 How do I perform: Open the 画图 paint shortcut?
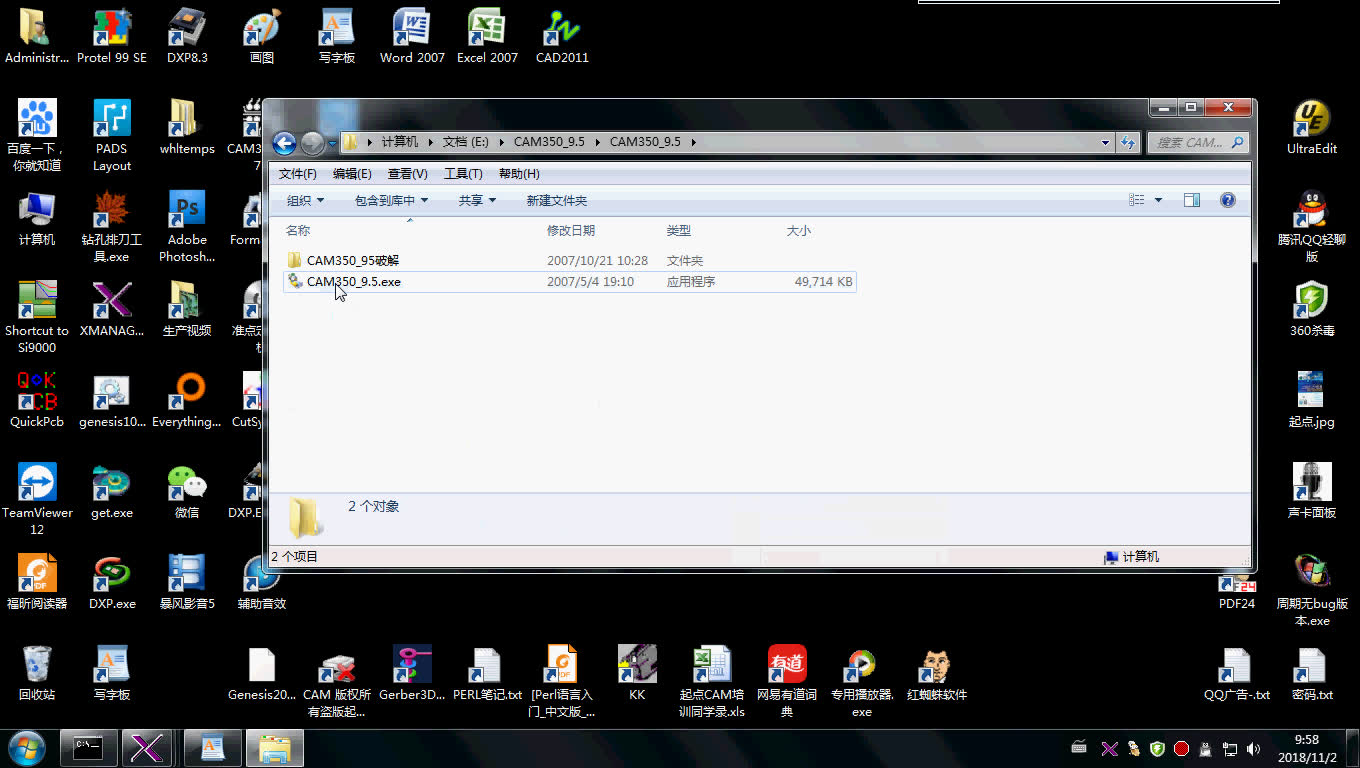[262, 37]
